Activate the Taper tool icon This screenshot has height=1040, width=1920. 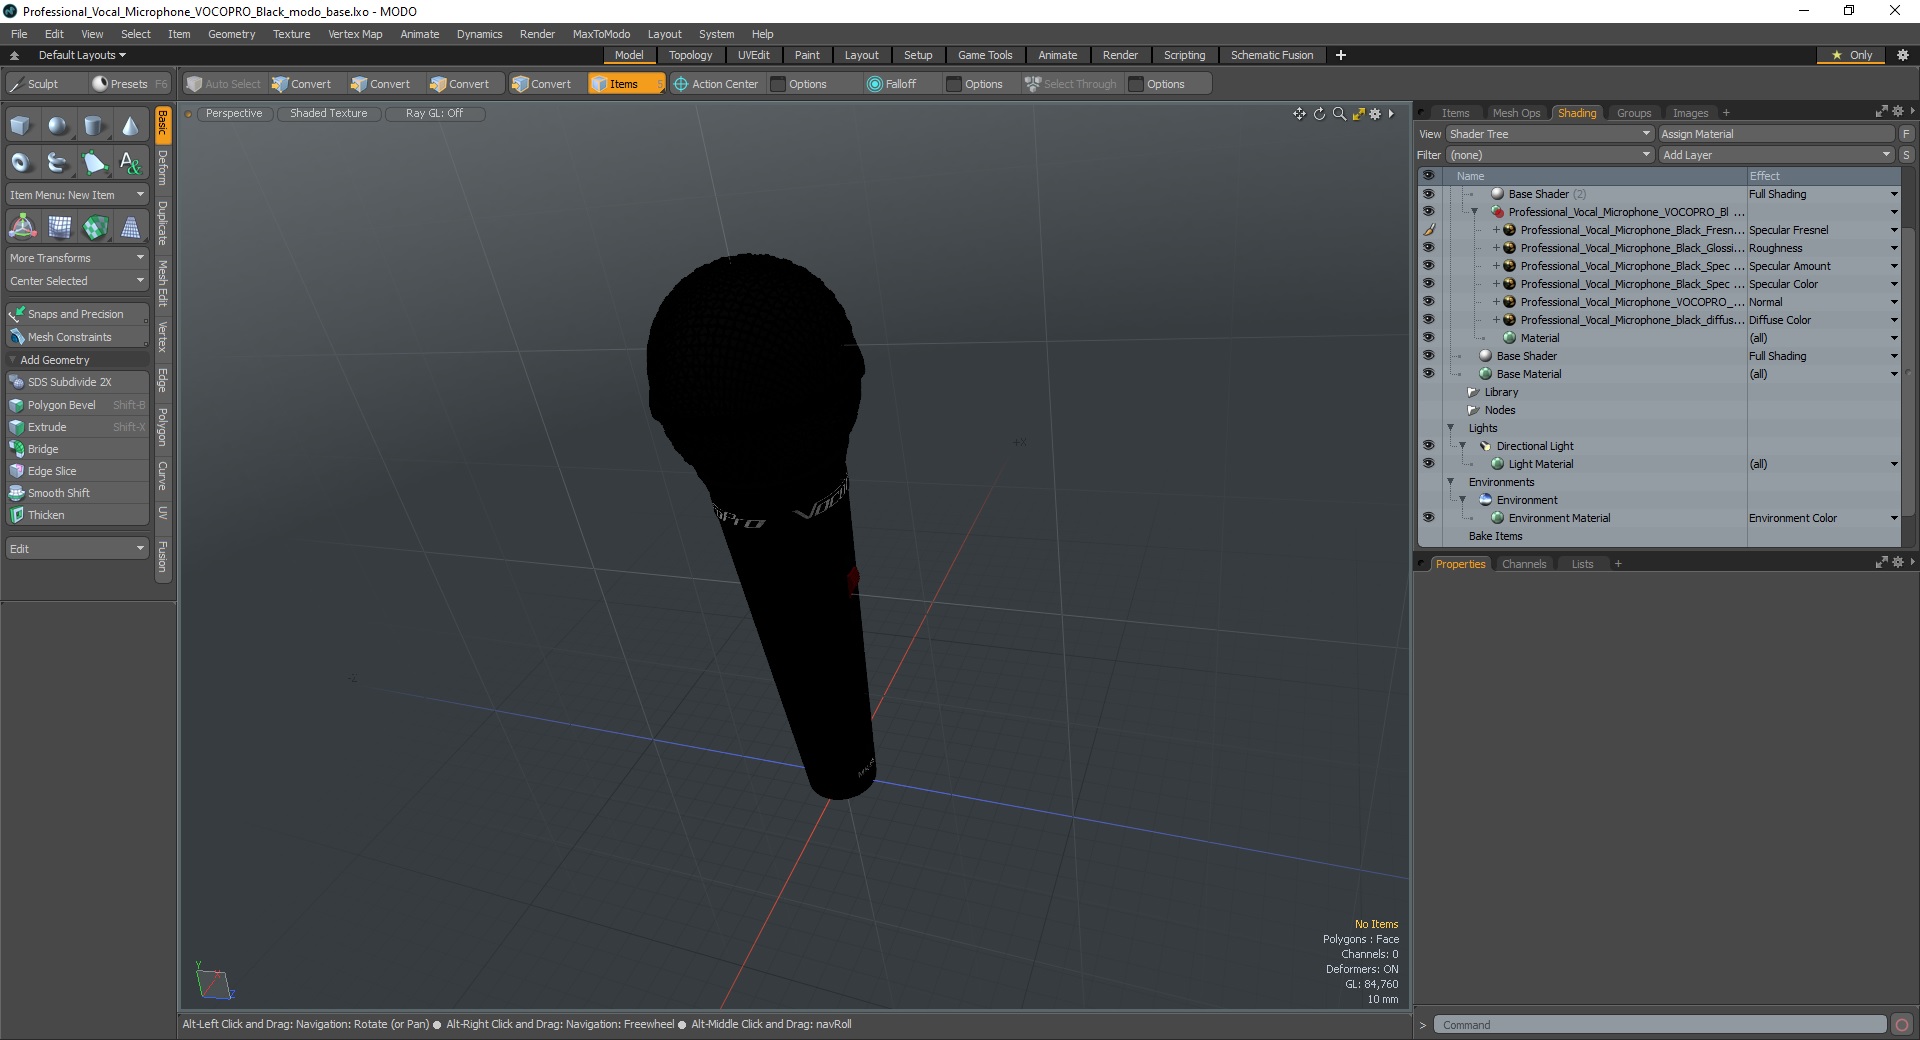[130, 228]
